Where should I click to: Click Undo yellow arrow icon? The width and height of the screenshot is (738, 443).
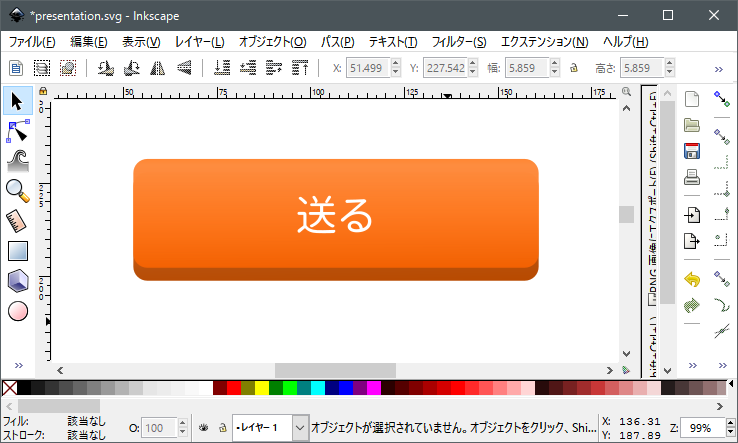pyautogui.click(x=692, y=279)
